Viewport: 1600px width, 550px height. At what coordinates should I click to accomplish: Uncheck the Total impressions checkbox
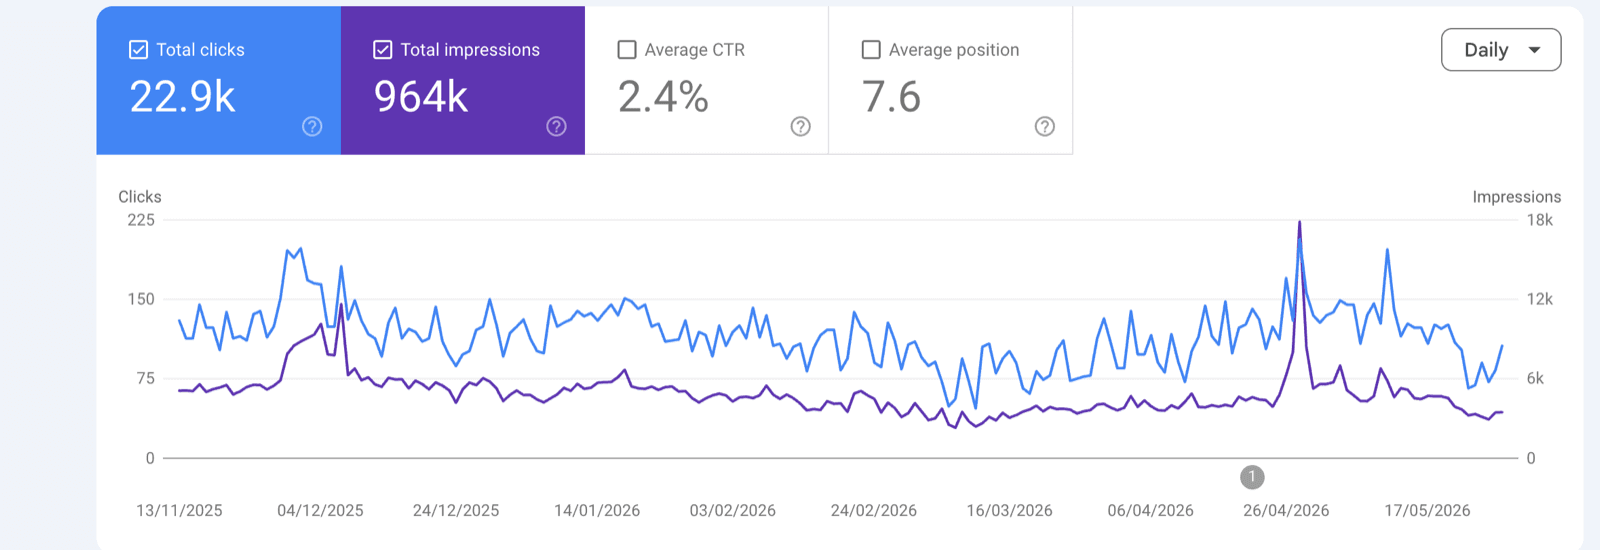pos(383,50)
